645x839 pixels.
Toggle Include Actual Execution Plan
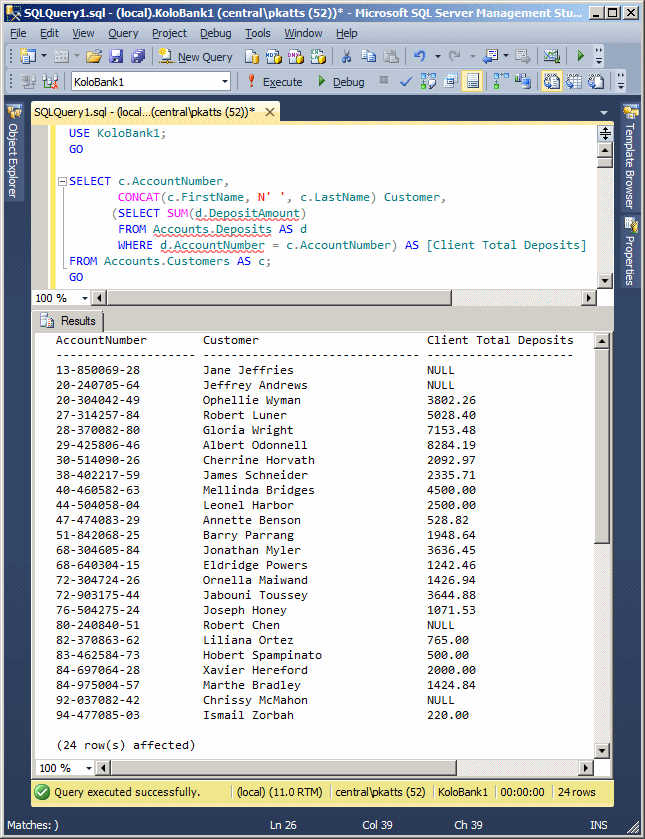coord(501,81)
